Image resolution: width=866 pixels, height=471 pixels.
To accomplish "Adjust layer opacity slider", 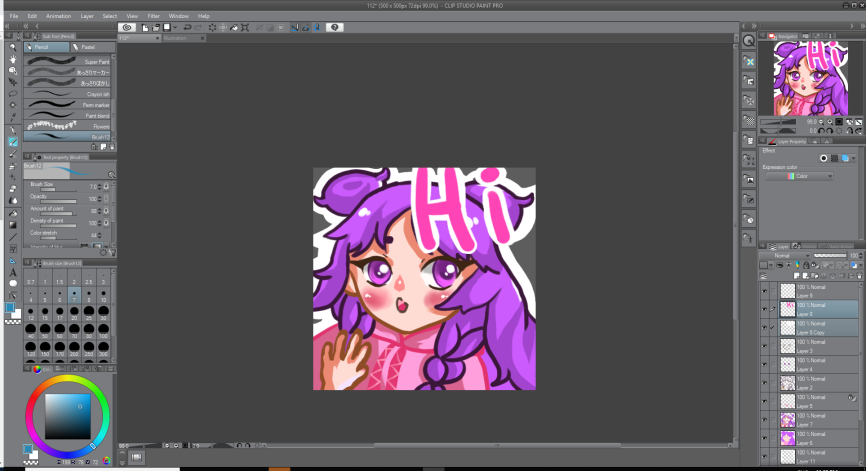I will [830, 256].
